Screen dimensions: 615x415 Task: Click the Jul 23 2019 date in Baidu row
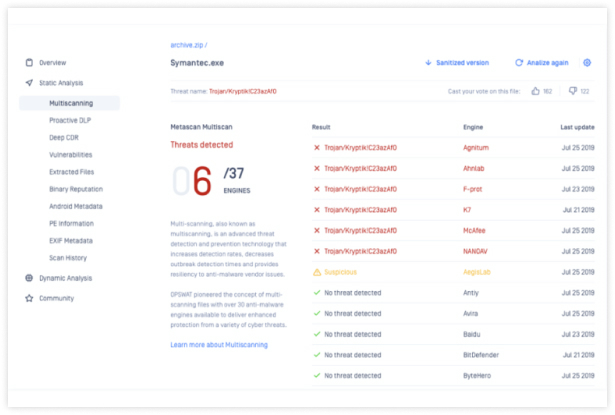click(x=578, y=334)
